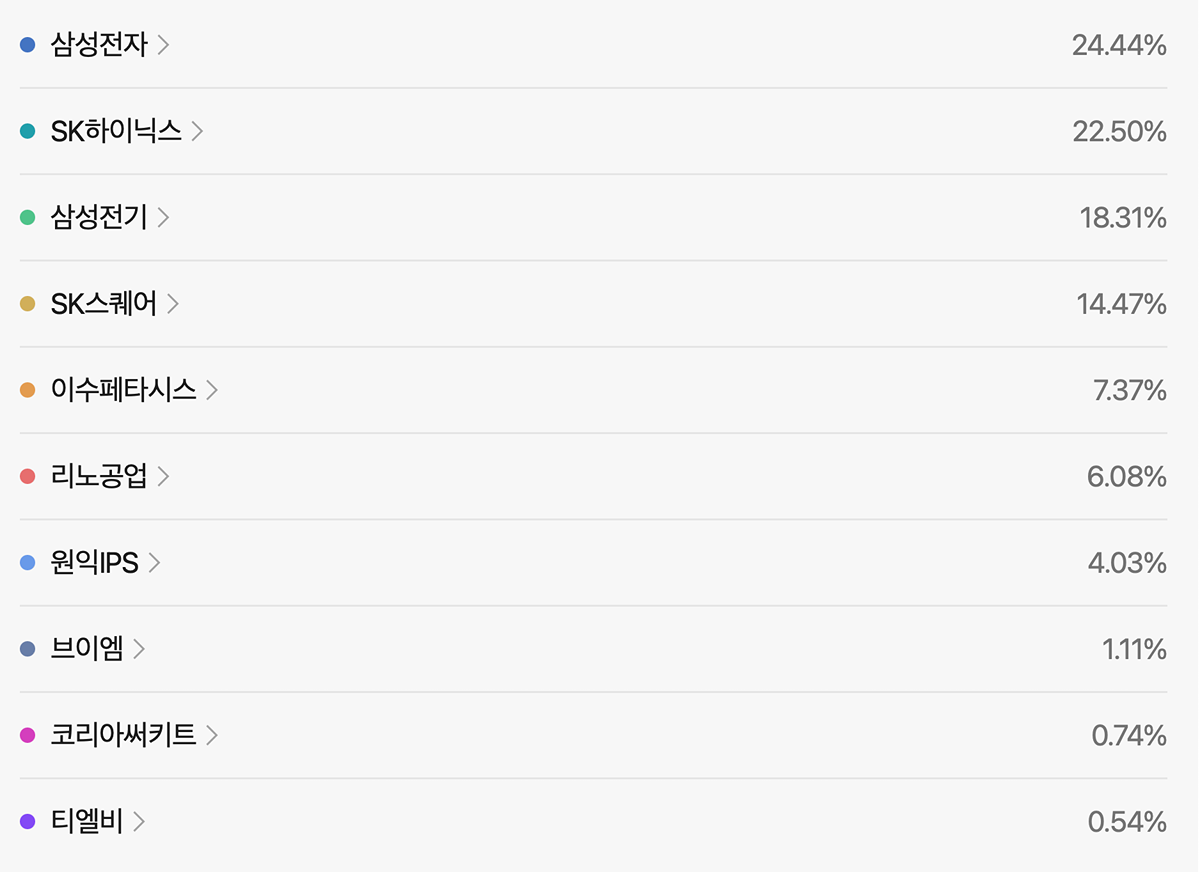Click the 삼성전기 holding name

[99, 217]
